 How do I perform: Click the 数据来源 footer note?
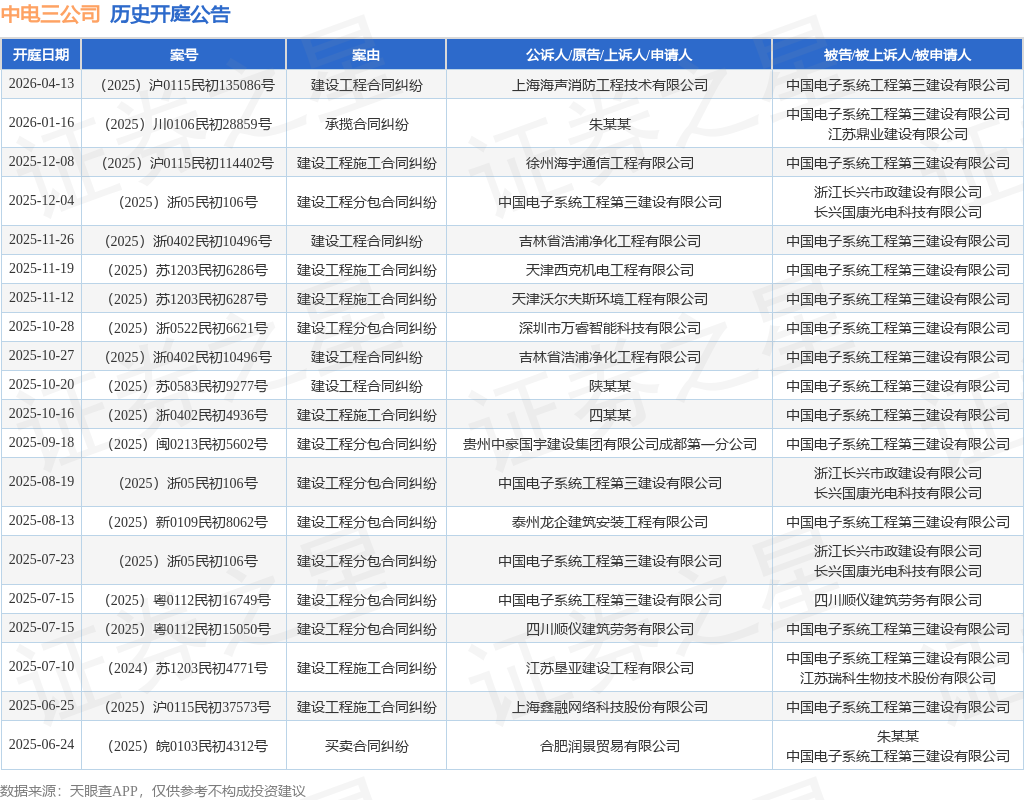tap(153, 791)
